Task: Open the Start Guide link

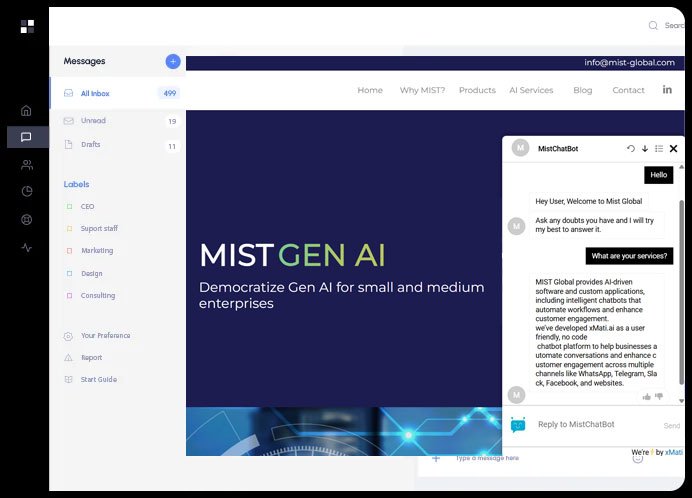Action: click(x=98, y=379)
